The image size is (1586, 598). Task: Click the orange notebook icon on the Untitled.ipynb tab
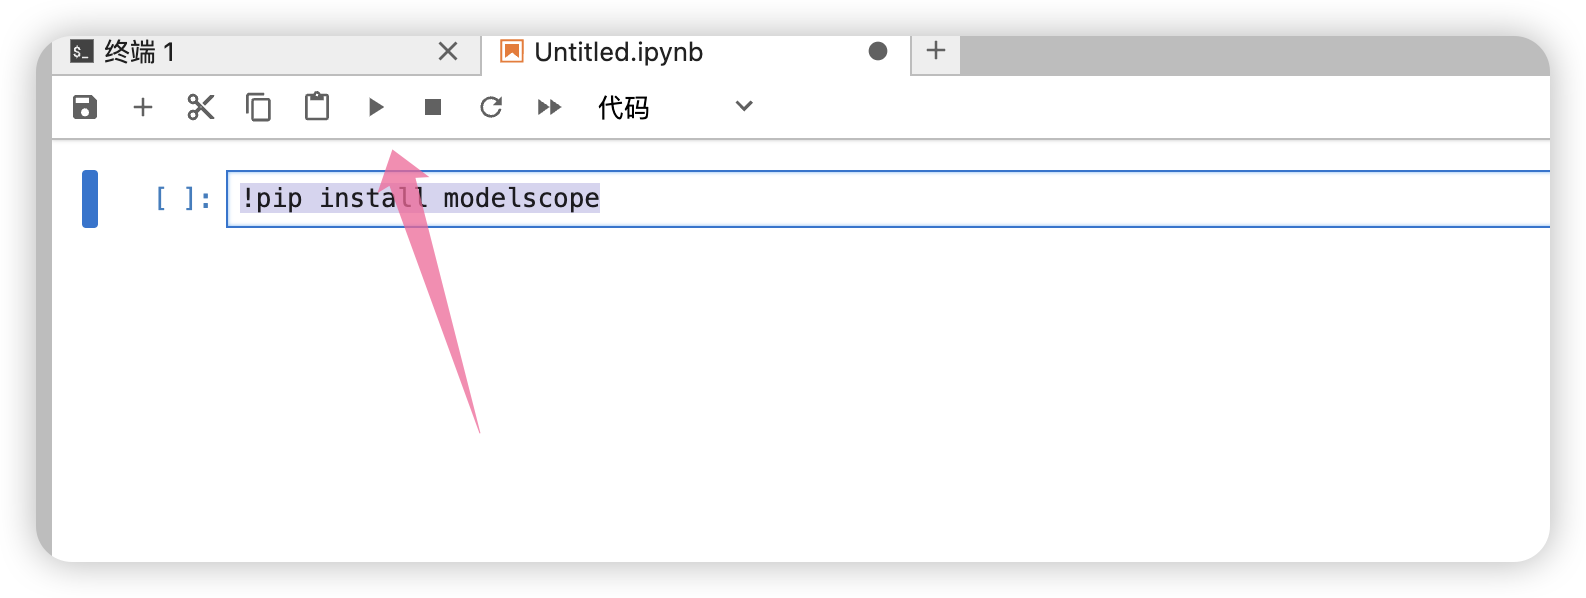click(x=512, y=52)
